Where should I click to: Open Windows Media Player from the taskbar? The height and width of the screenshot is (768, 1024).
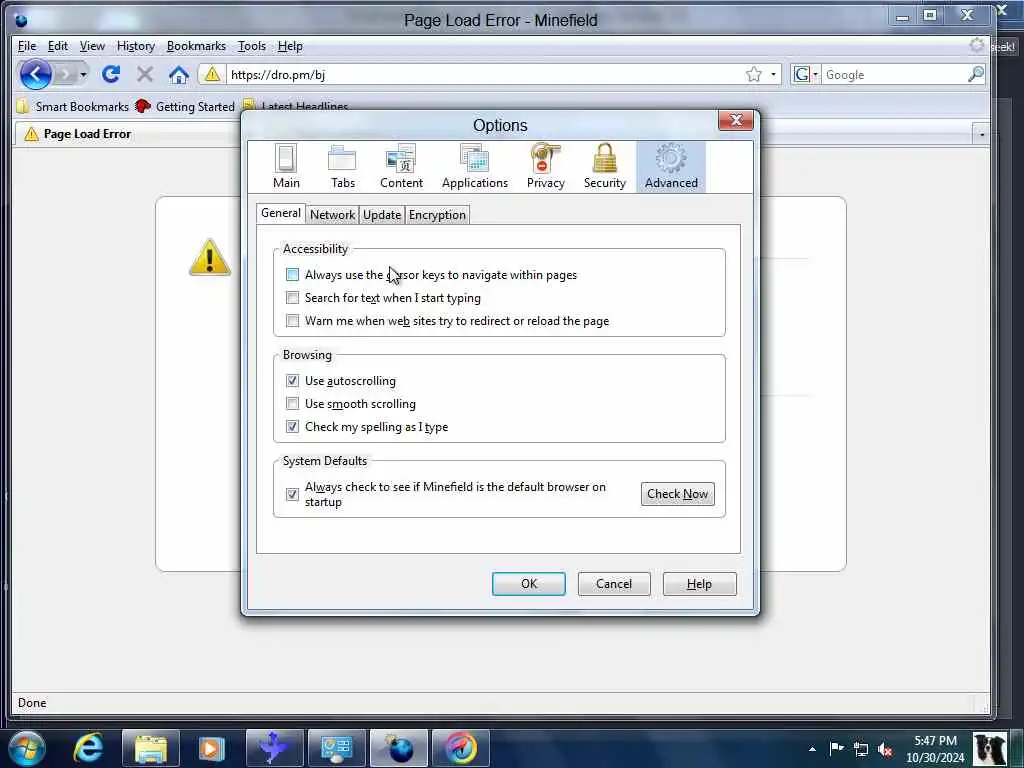(x=212, y=748)
